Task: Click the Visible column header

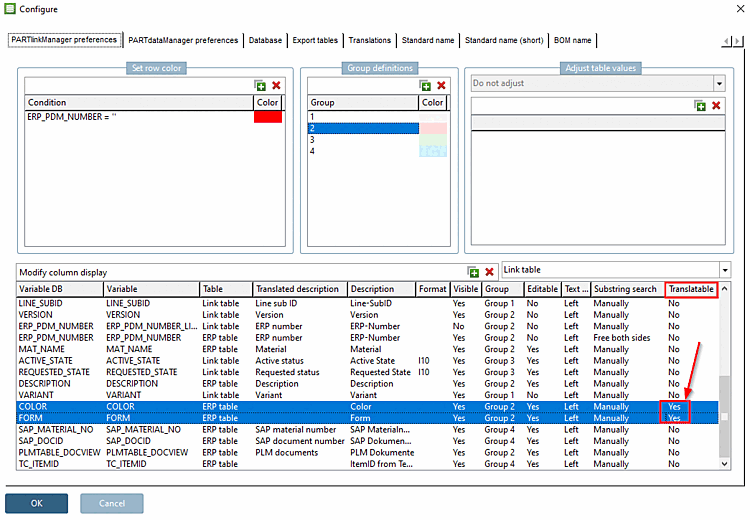Action: (x=465, y=289)
